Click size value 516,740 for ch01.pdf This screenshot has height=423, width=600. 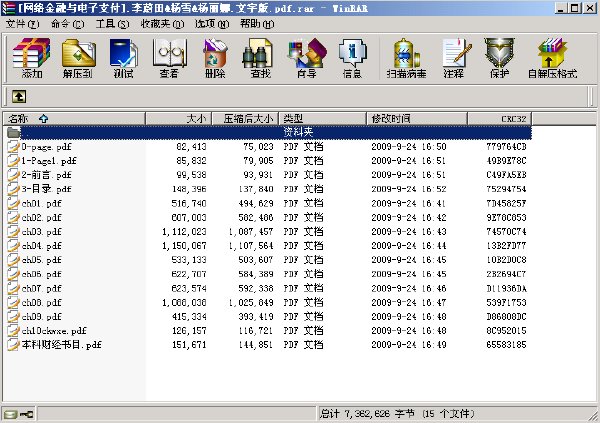(x=189, y=203)
